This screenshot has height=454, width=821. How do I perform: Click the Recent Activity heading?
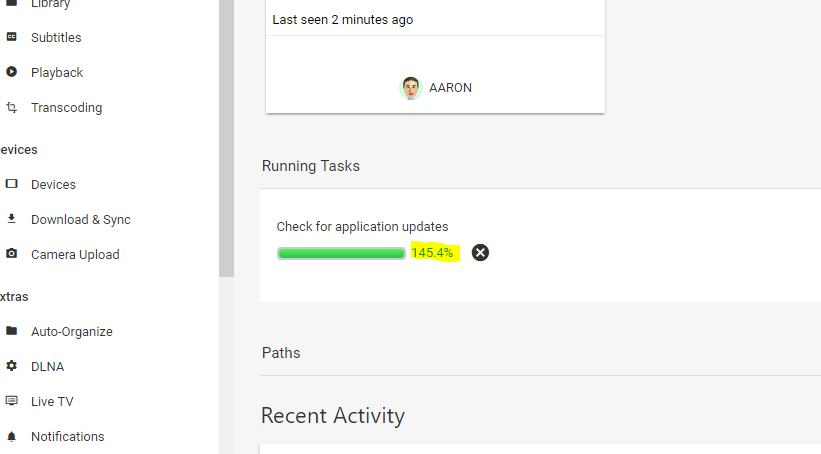(333, 416)
